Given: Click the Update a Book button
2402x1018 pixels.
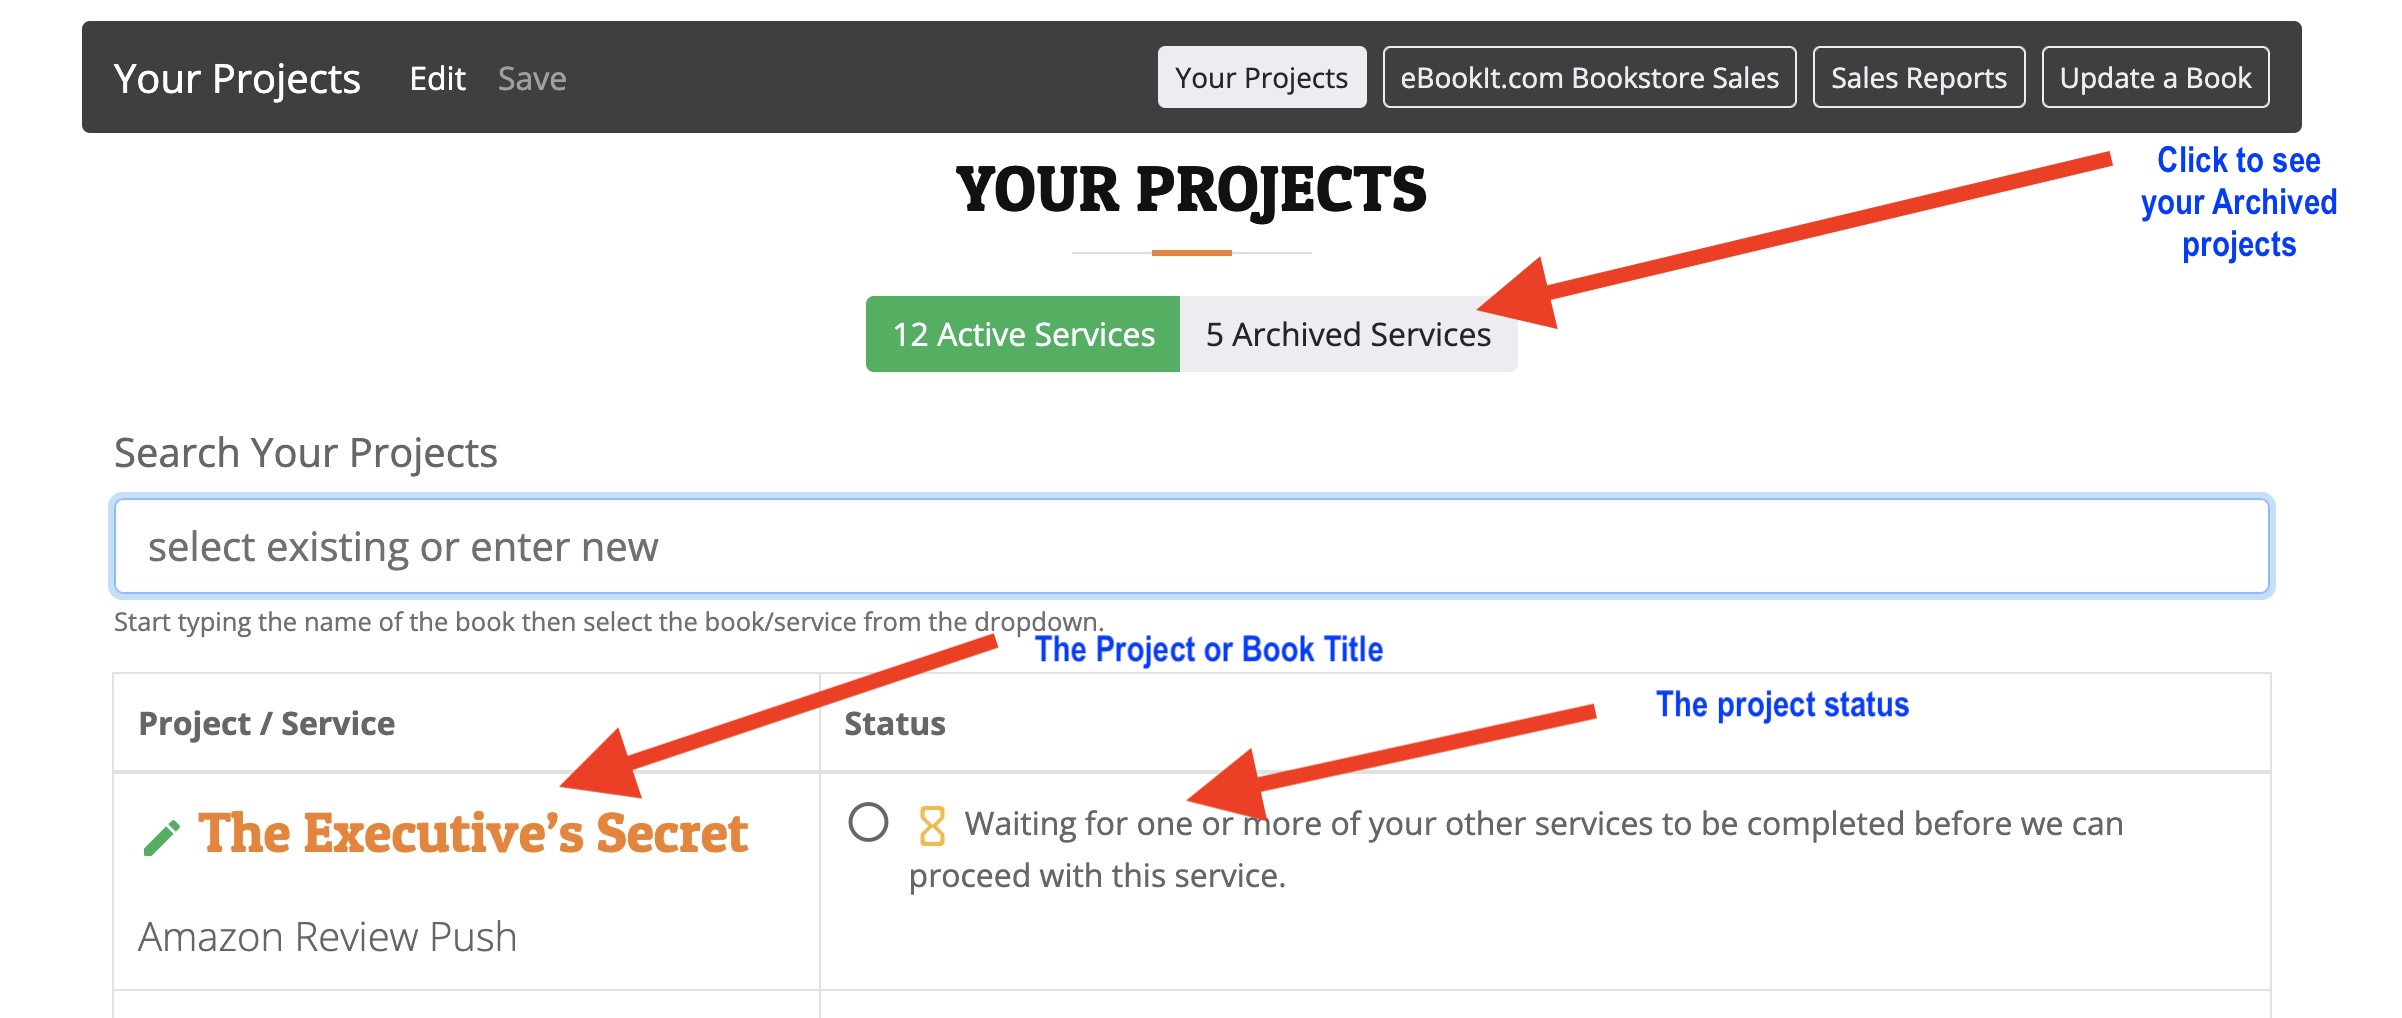Looking at the screenshot, I should [2155, 77].
